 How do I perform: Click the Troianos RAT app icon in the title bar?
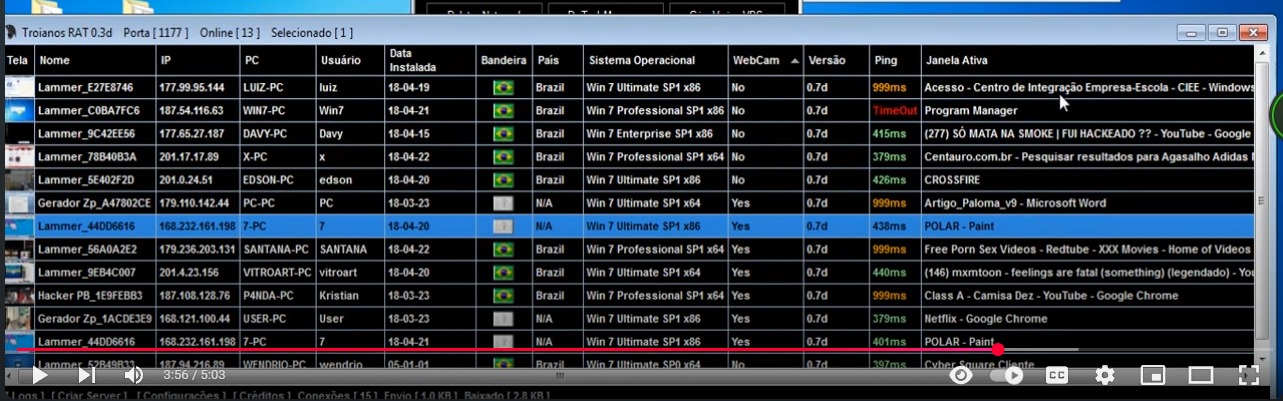point(12,32)
